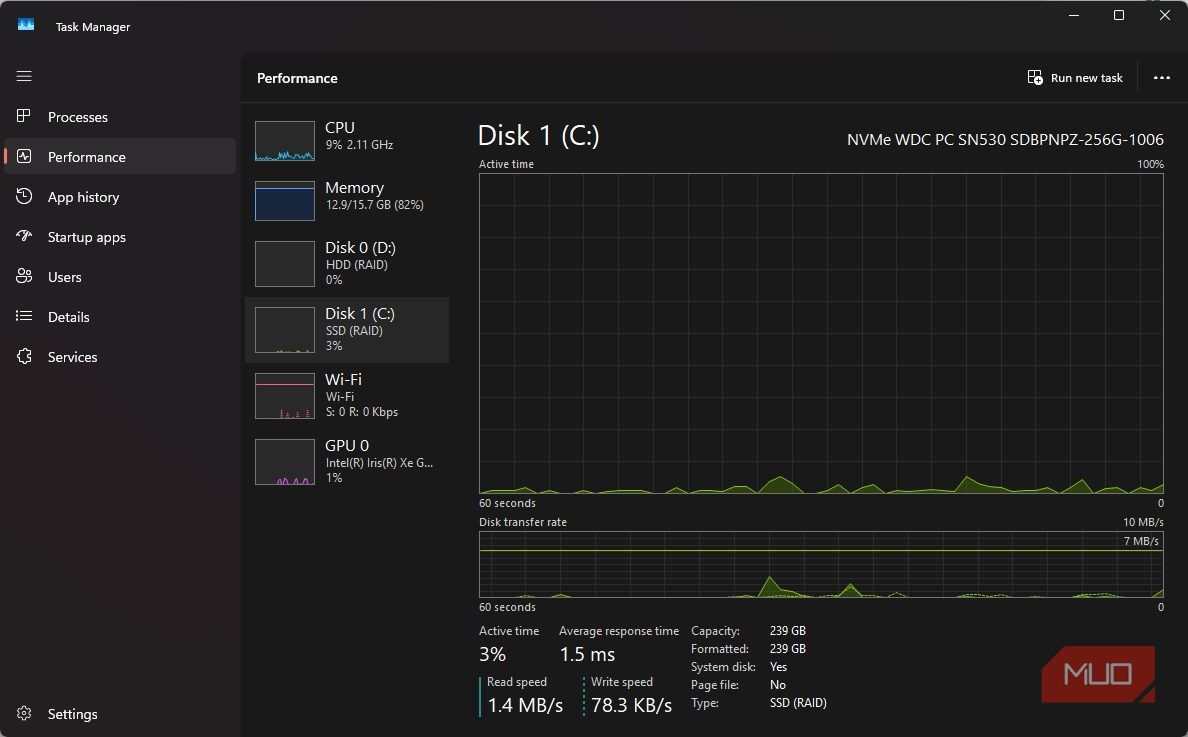Click the HDD (RAID) label
1188x737 pixels.
(356, 264)
